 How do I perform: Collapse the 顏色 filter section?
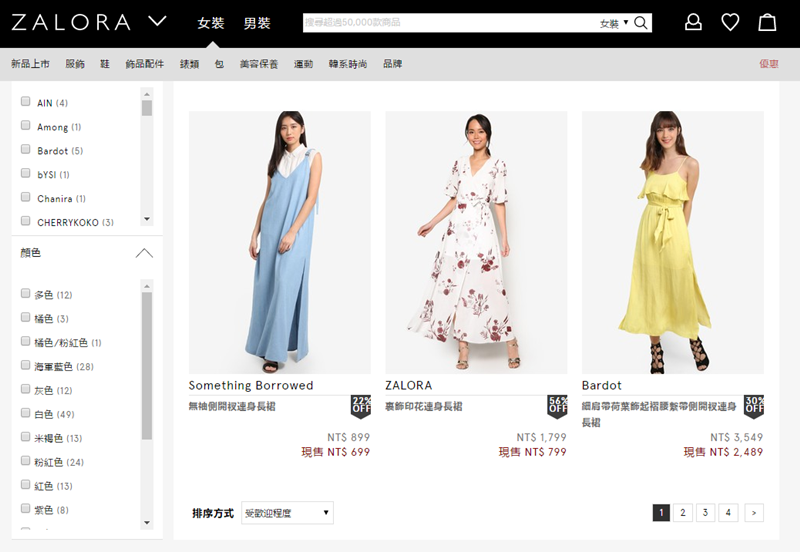tap(144, 253)
